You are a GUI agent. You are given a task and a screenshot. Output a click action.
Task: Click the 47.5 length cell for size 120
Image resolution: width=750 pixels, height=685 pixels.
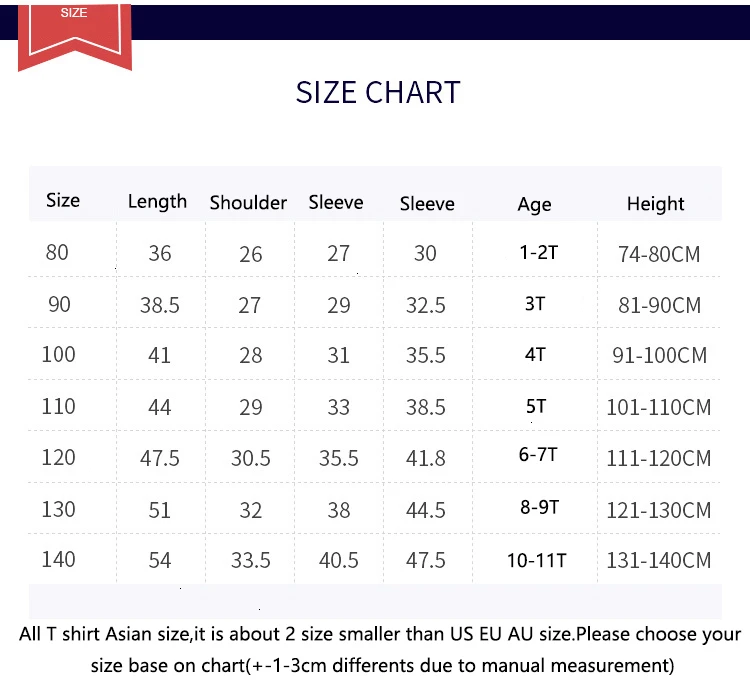point(160,458)
